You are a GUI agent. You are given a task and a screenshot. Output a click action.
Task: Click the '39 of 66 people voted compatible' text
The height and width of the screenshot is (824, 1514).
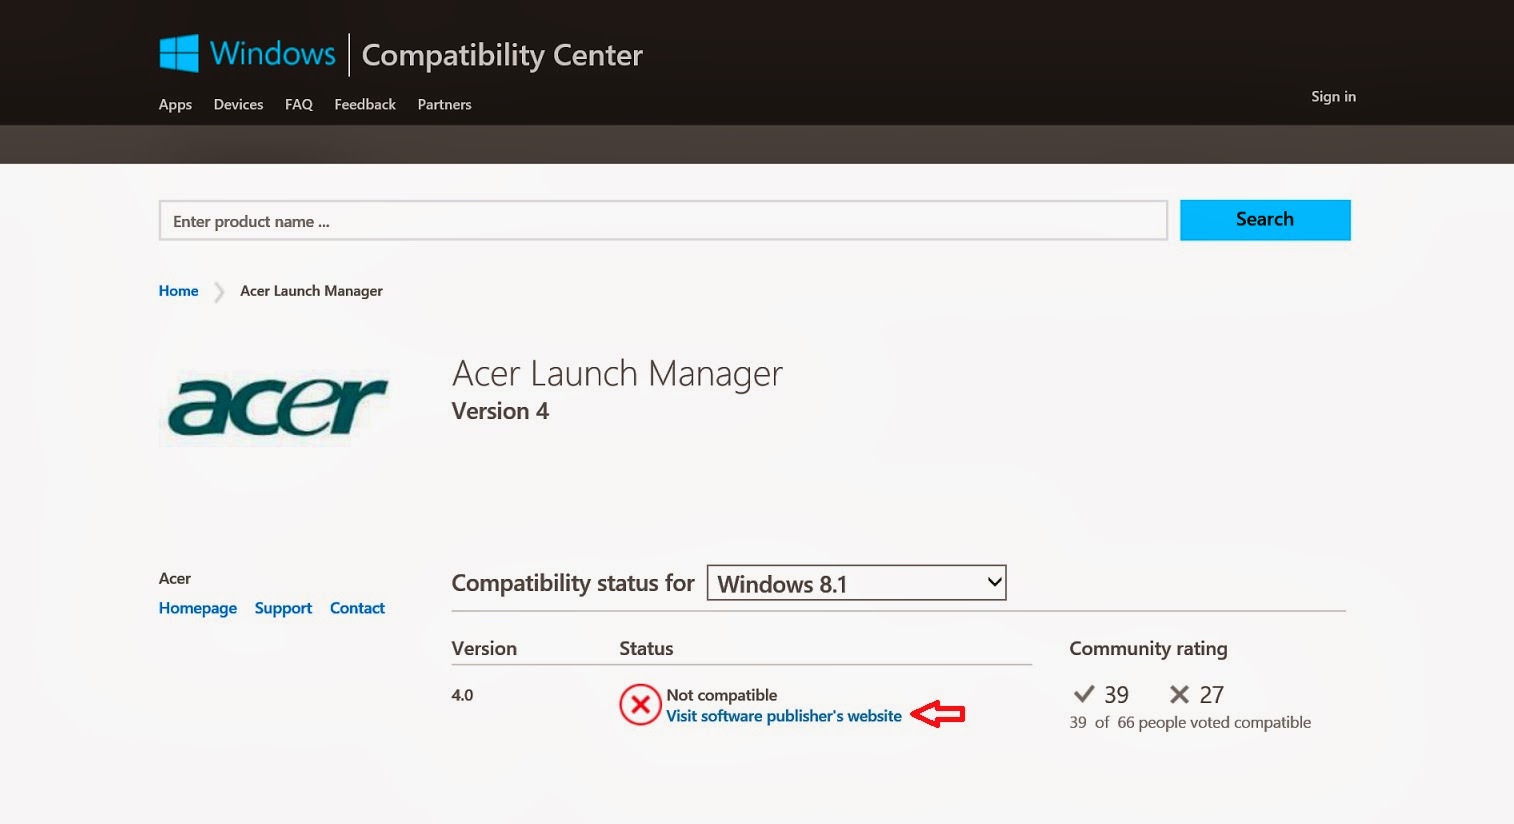(x=1190, y=722)
